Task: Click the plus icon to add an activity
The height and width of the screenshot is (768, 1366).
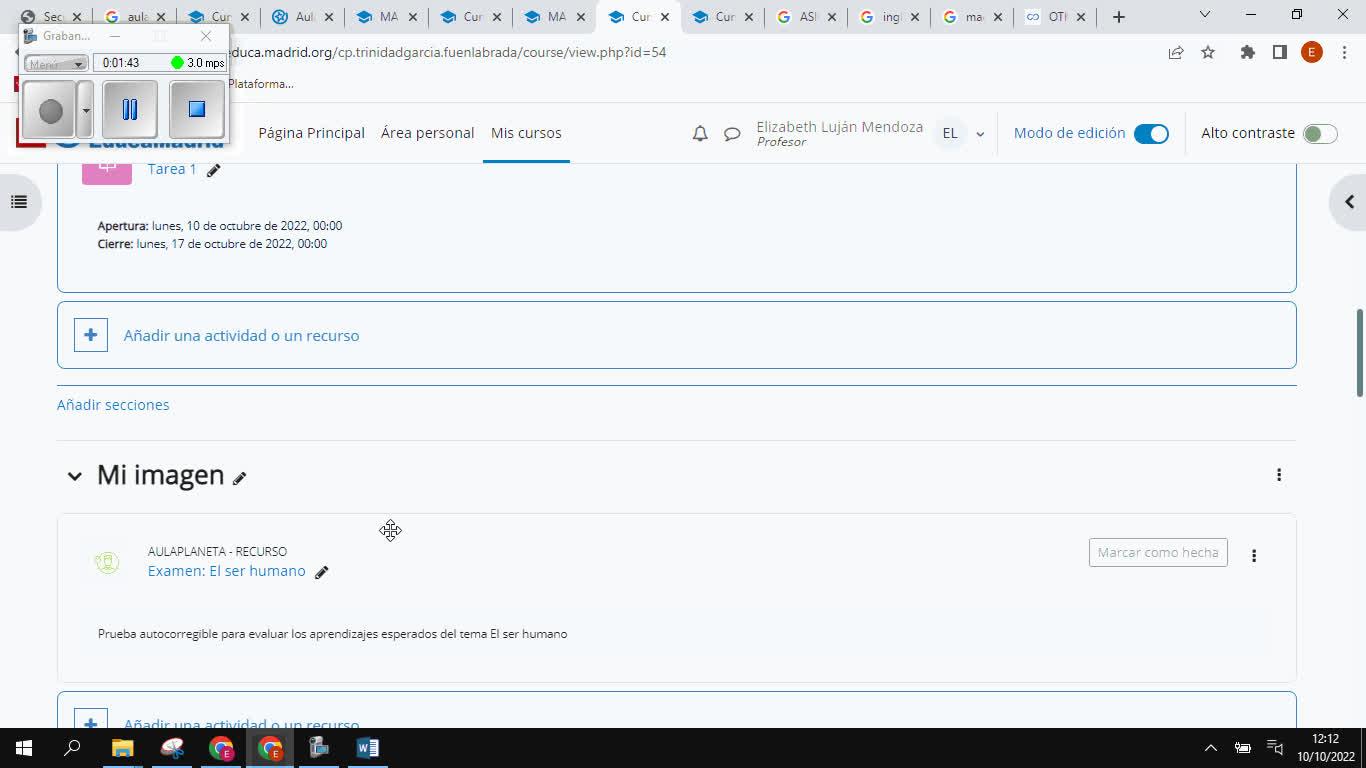Action: 91,335
